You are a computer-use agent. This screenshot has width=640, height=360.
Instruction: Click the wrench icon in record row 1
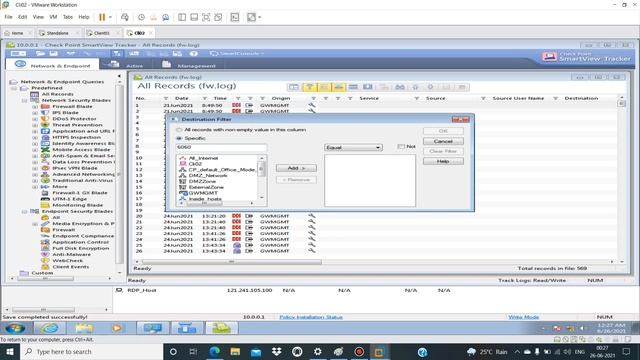pyautogui.click(x=312, y=105)
